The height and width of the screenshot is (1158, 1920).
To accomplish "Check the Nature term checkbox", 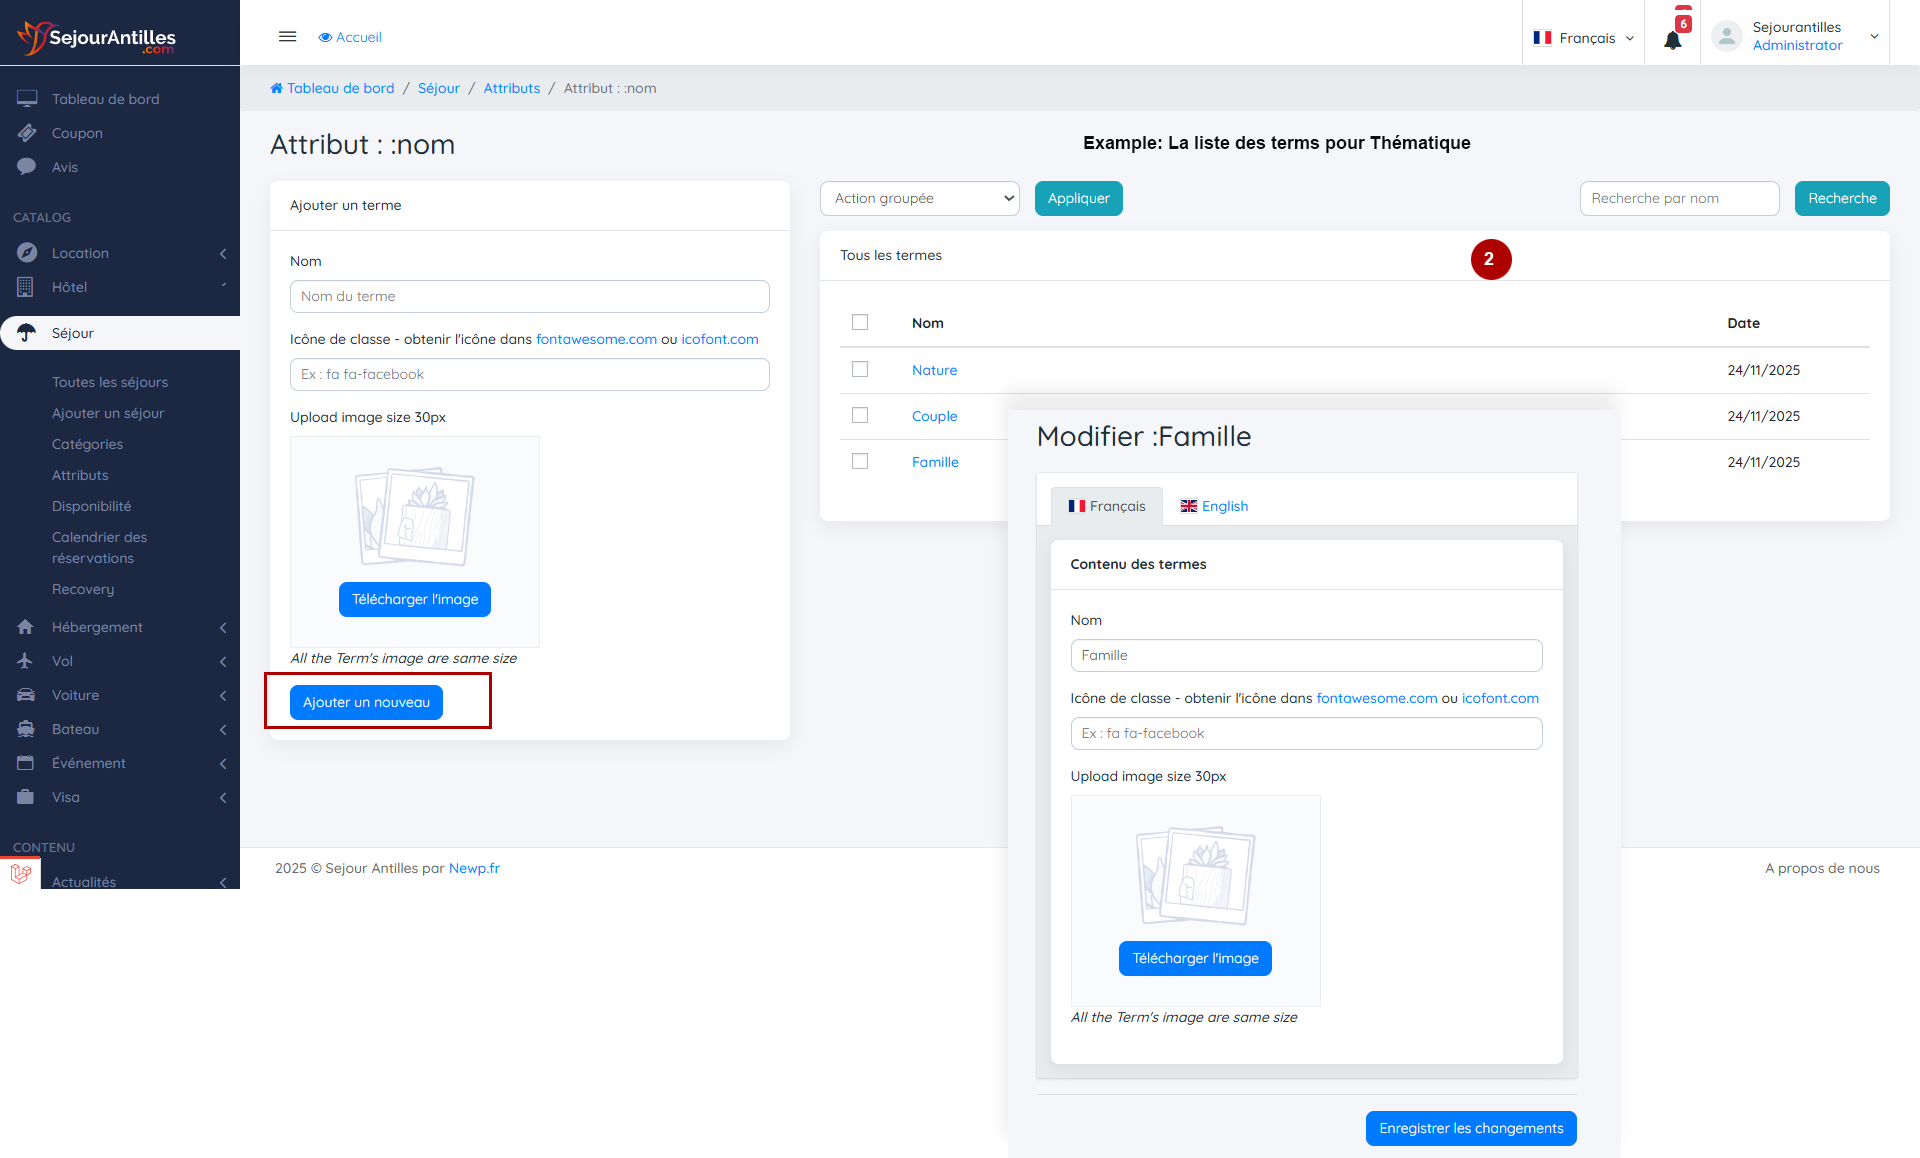I will [x=860, y=369].
